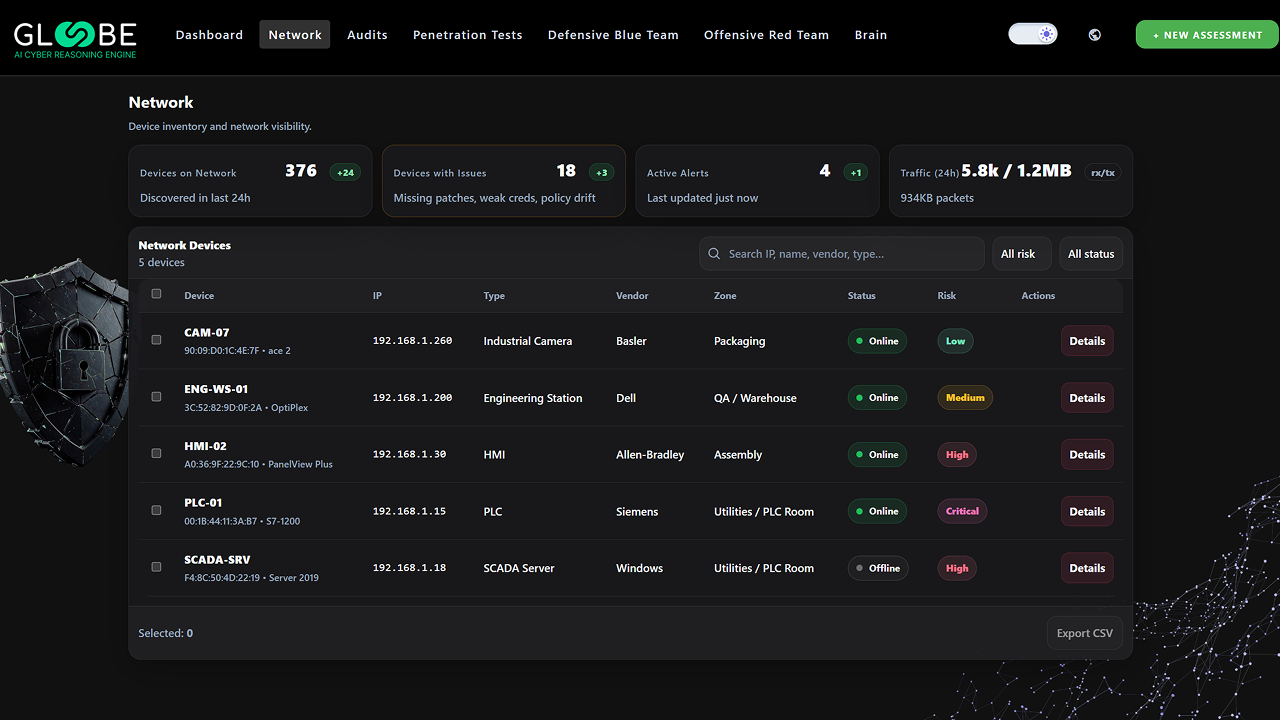This screenshot has width=1280, height=720.
Task: Click the Type column header
Action: [x=494, y=296]
